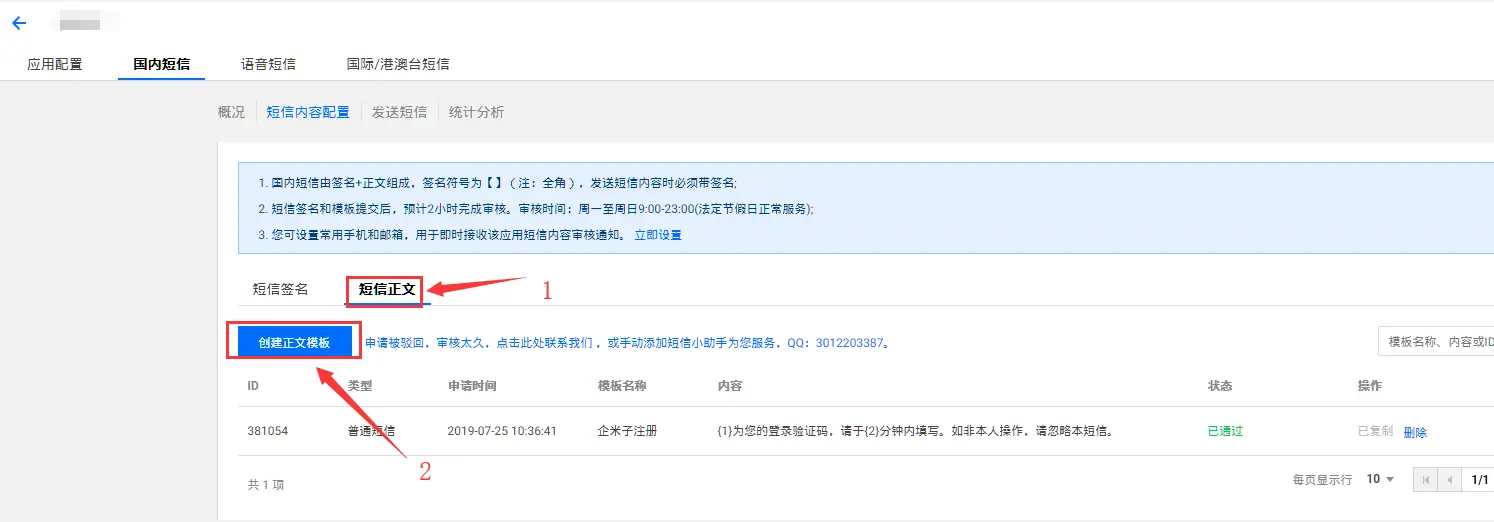
Task: Open the 语音短信 tab
Action: pyautogui.click(x=268, y=64)
